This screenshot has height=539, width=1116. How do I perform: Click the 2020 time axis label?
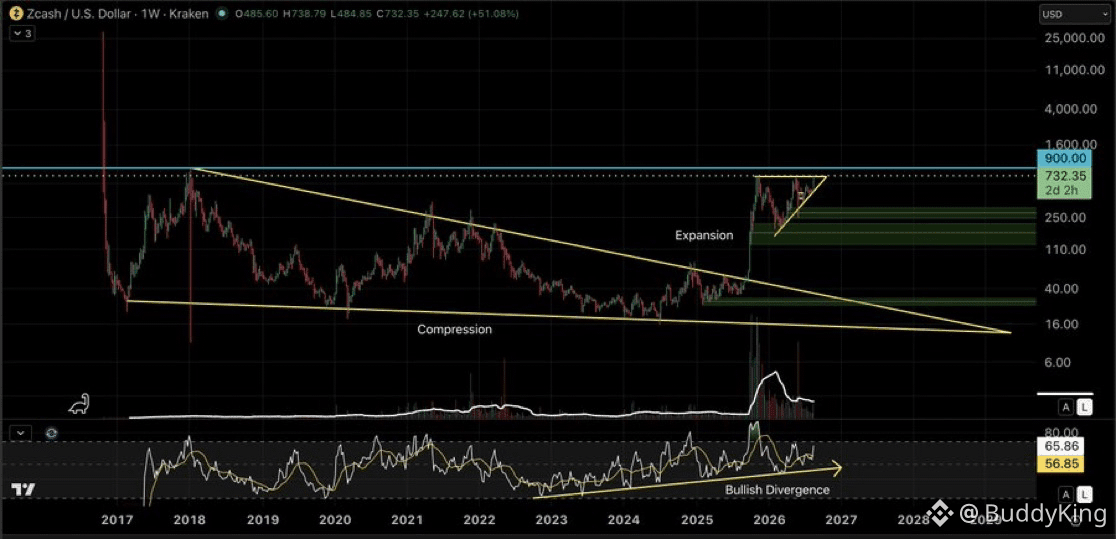point(335,520)
